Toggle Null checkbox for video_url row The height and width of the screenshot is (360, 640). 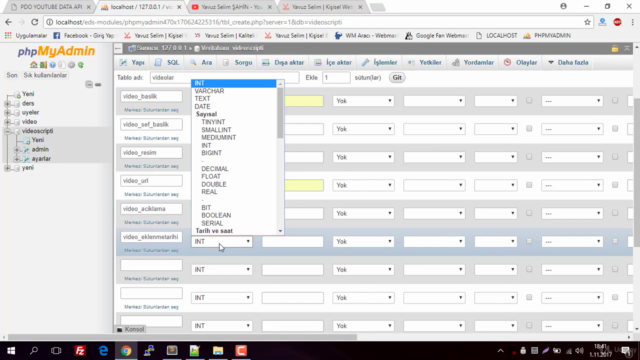click(529, 185)
